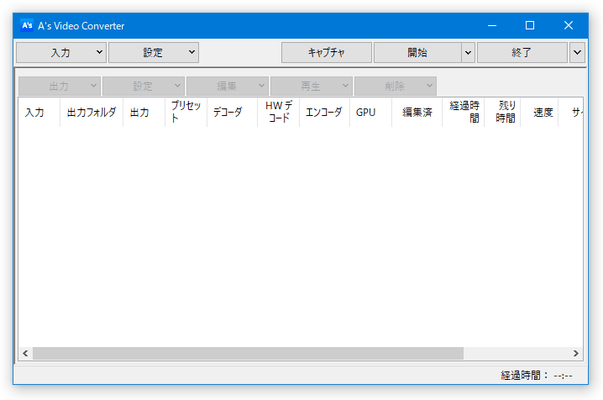Click the 入力 button in top toolbar

pos(61,52)
